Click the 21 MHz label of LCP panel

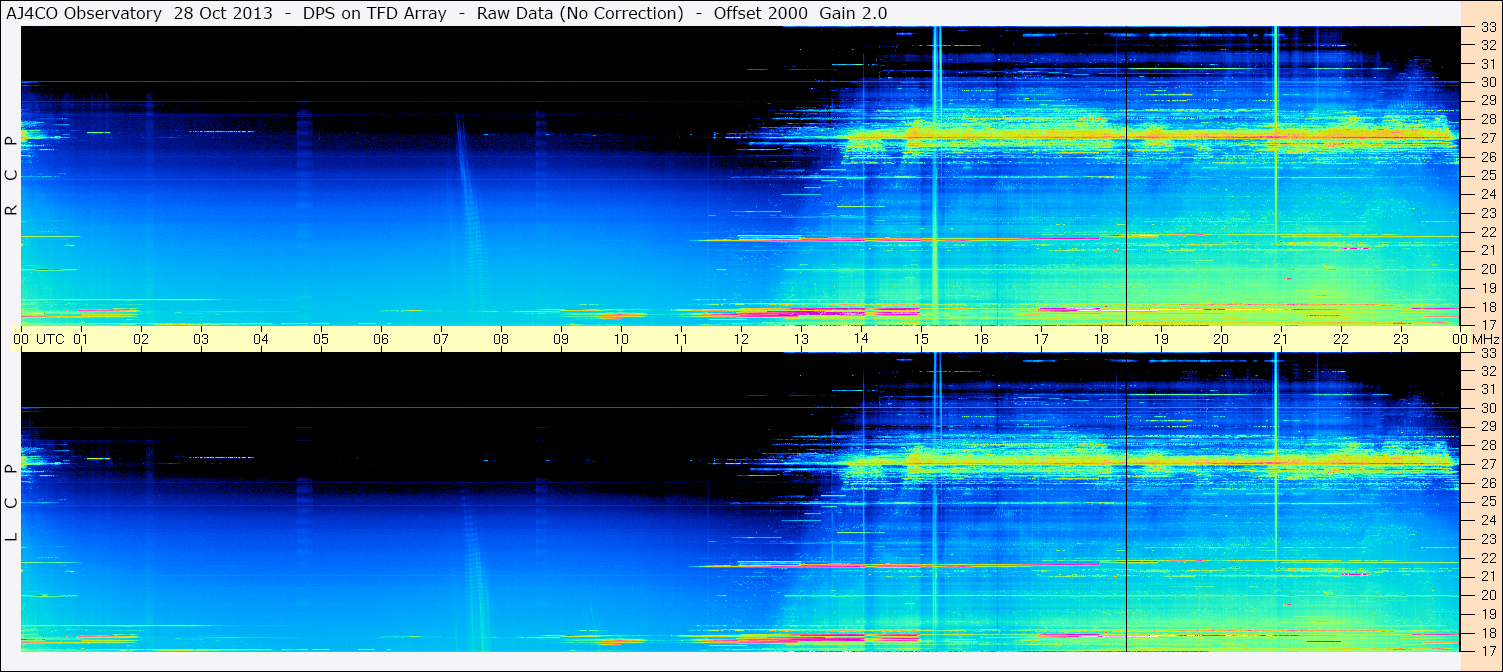[x=1488, y=576]
